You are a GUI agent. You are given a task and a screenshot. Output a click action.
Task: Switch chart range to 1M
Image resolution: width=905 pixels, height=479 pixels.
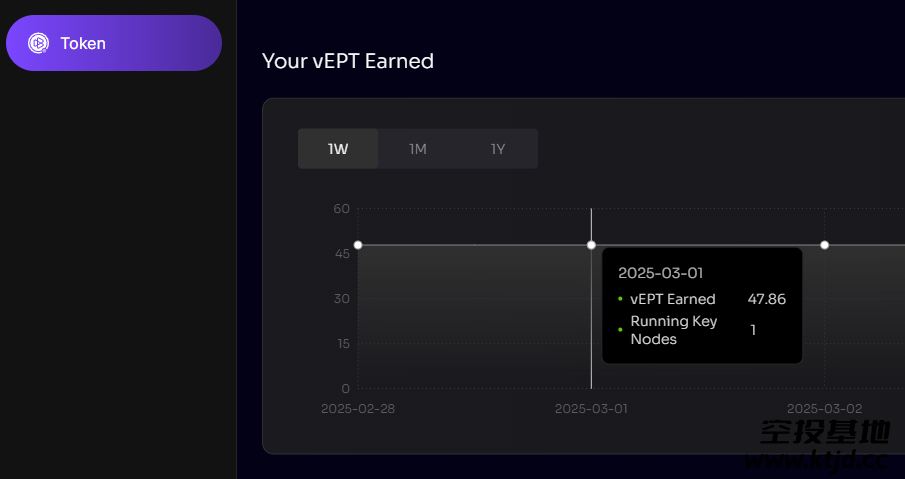point(418,149)
